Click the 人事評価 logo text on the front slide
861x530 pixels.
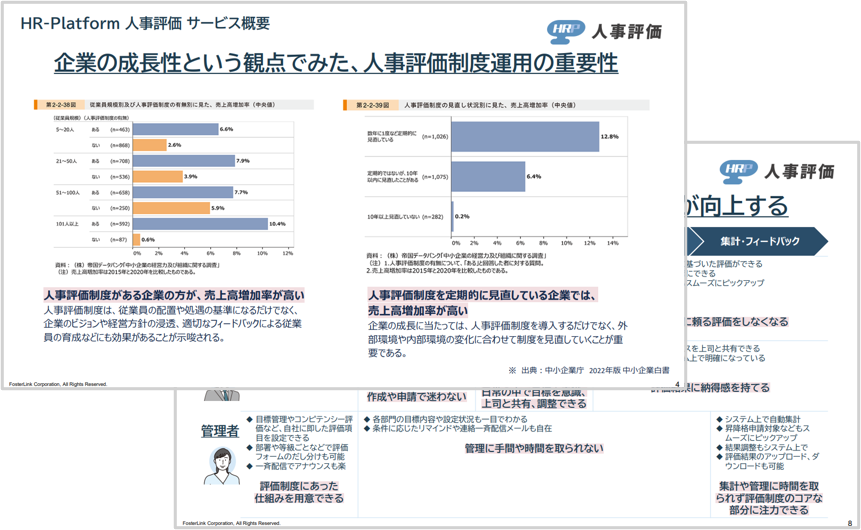click(627, 31)
